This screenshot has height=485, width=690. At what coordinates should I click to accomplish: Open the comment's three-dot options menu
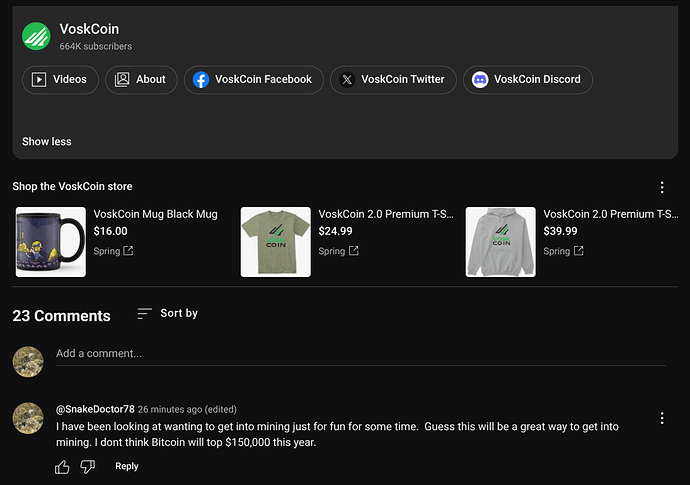[x=662, y=418]
